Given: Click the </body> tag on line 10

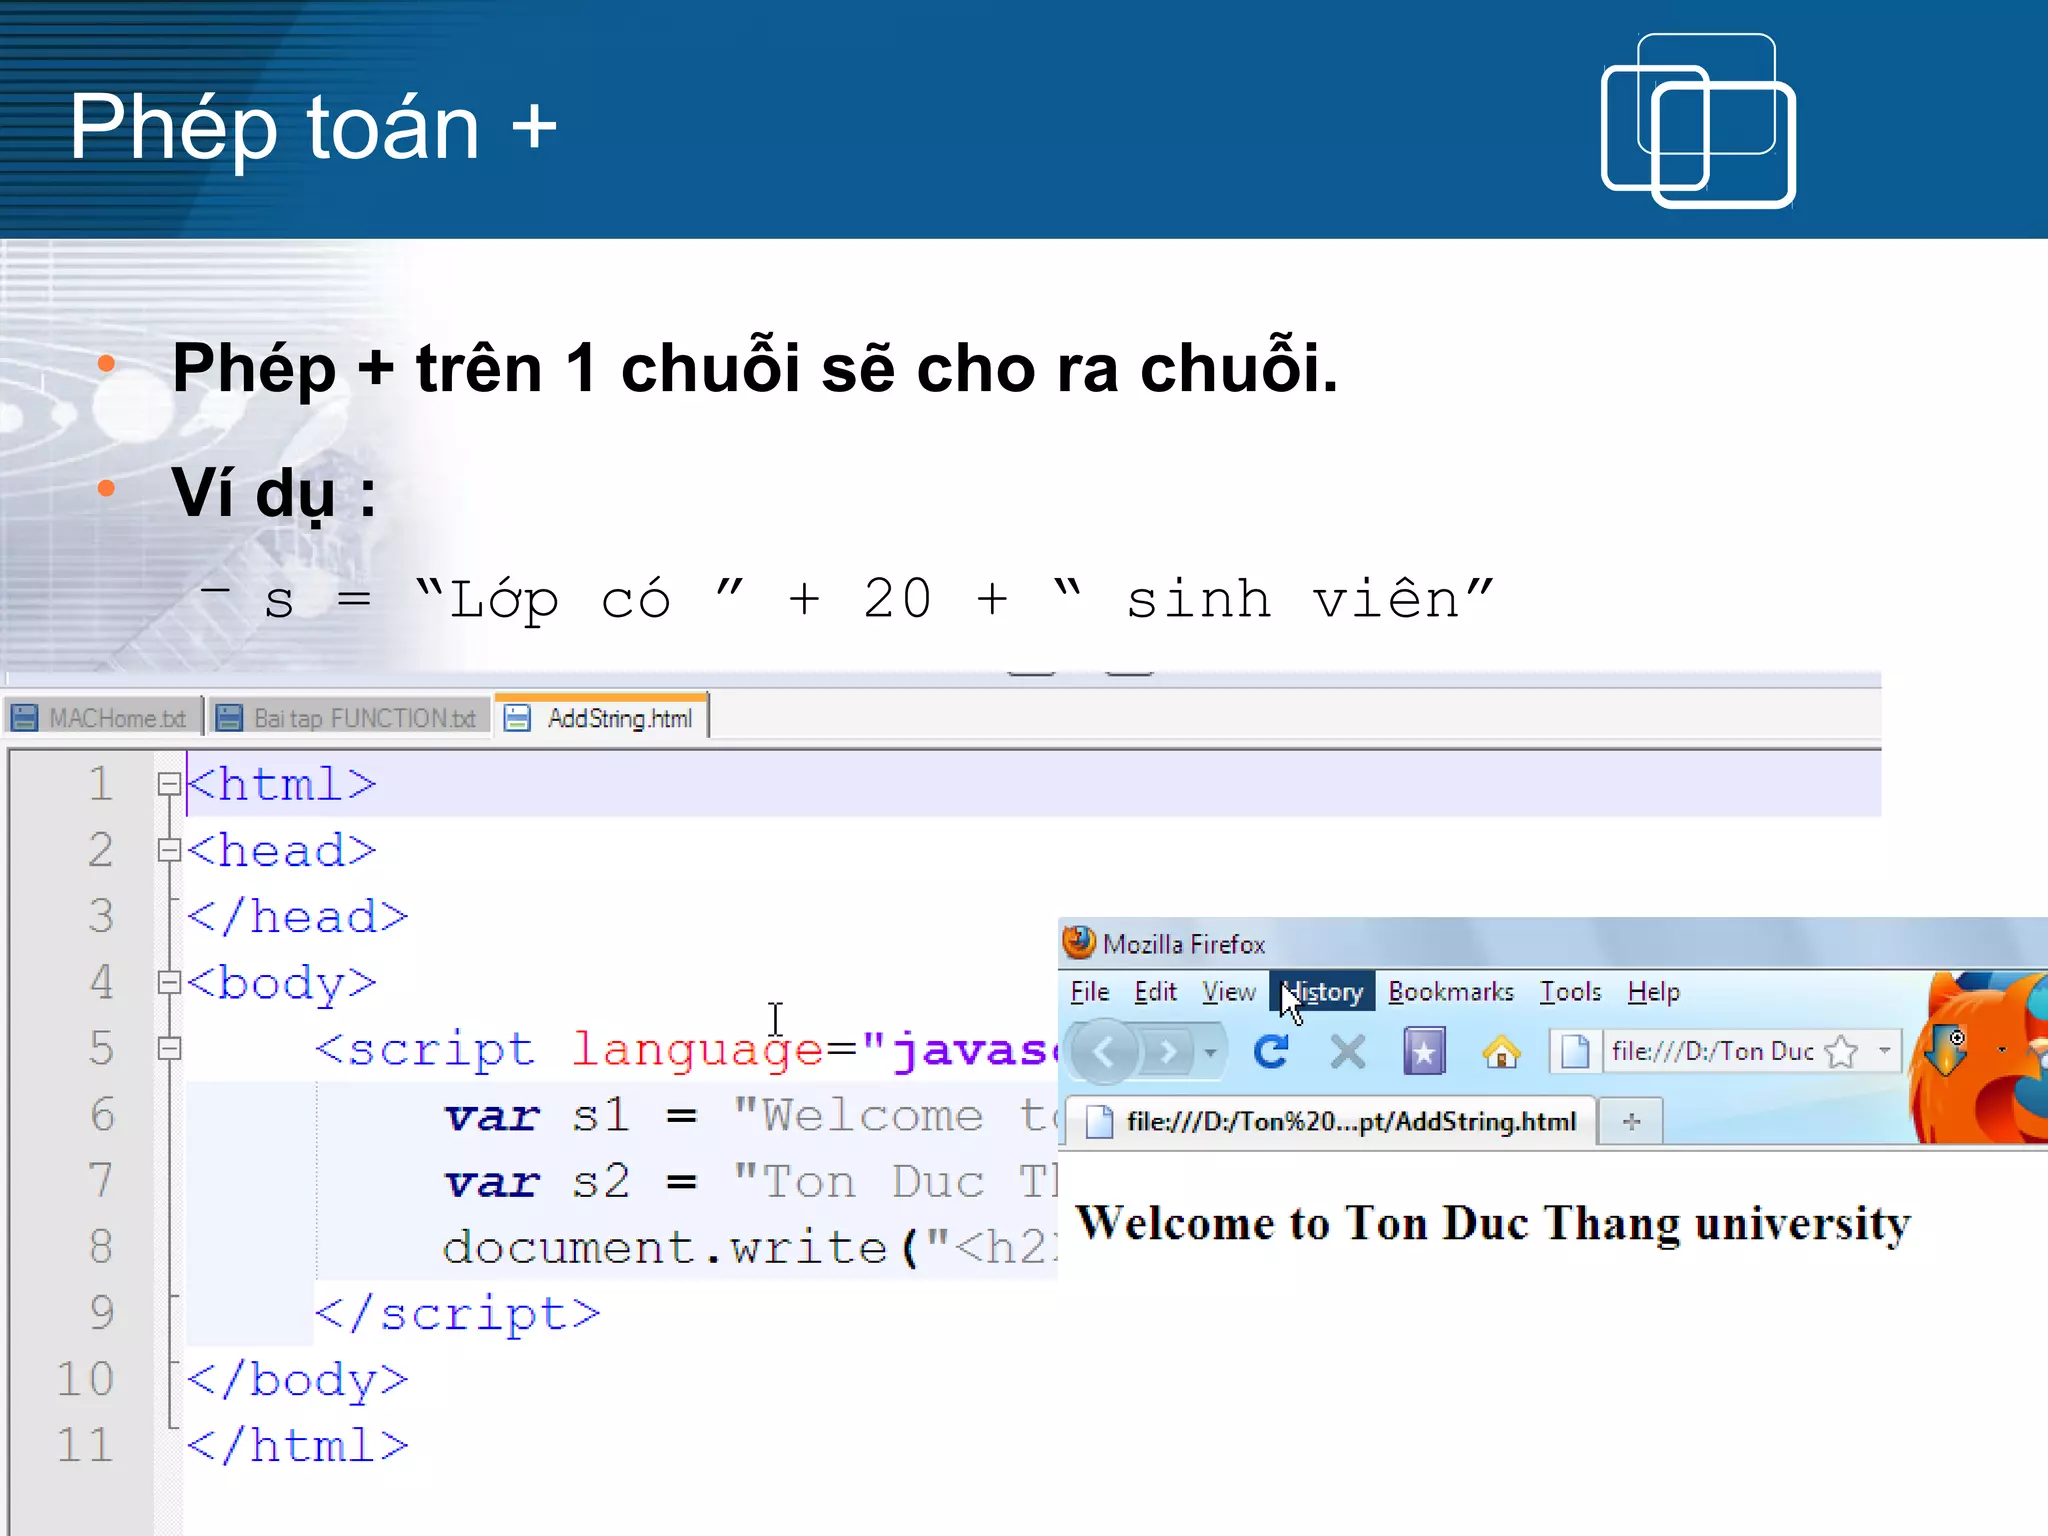Looking at the screenshot, I should click(x=298, y=1380).
